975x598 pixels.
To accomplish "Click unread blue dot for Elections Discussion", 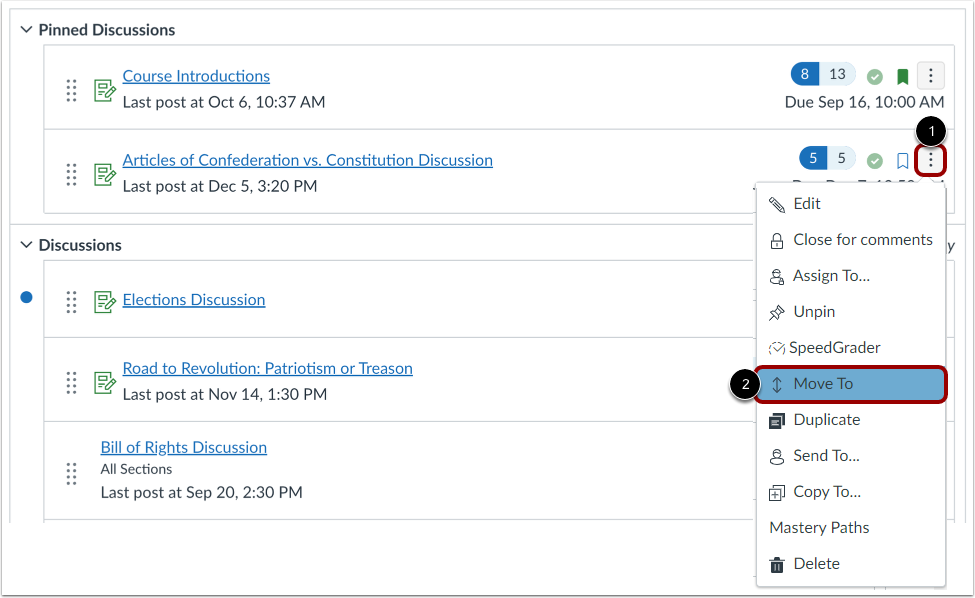I will [26, 297].
